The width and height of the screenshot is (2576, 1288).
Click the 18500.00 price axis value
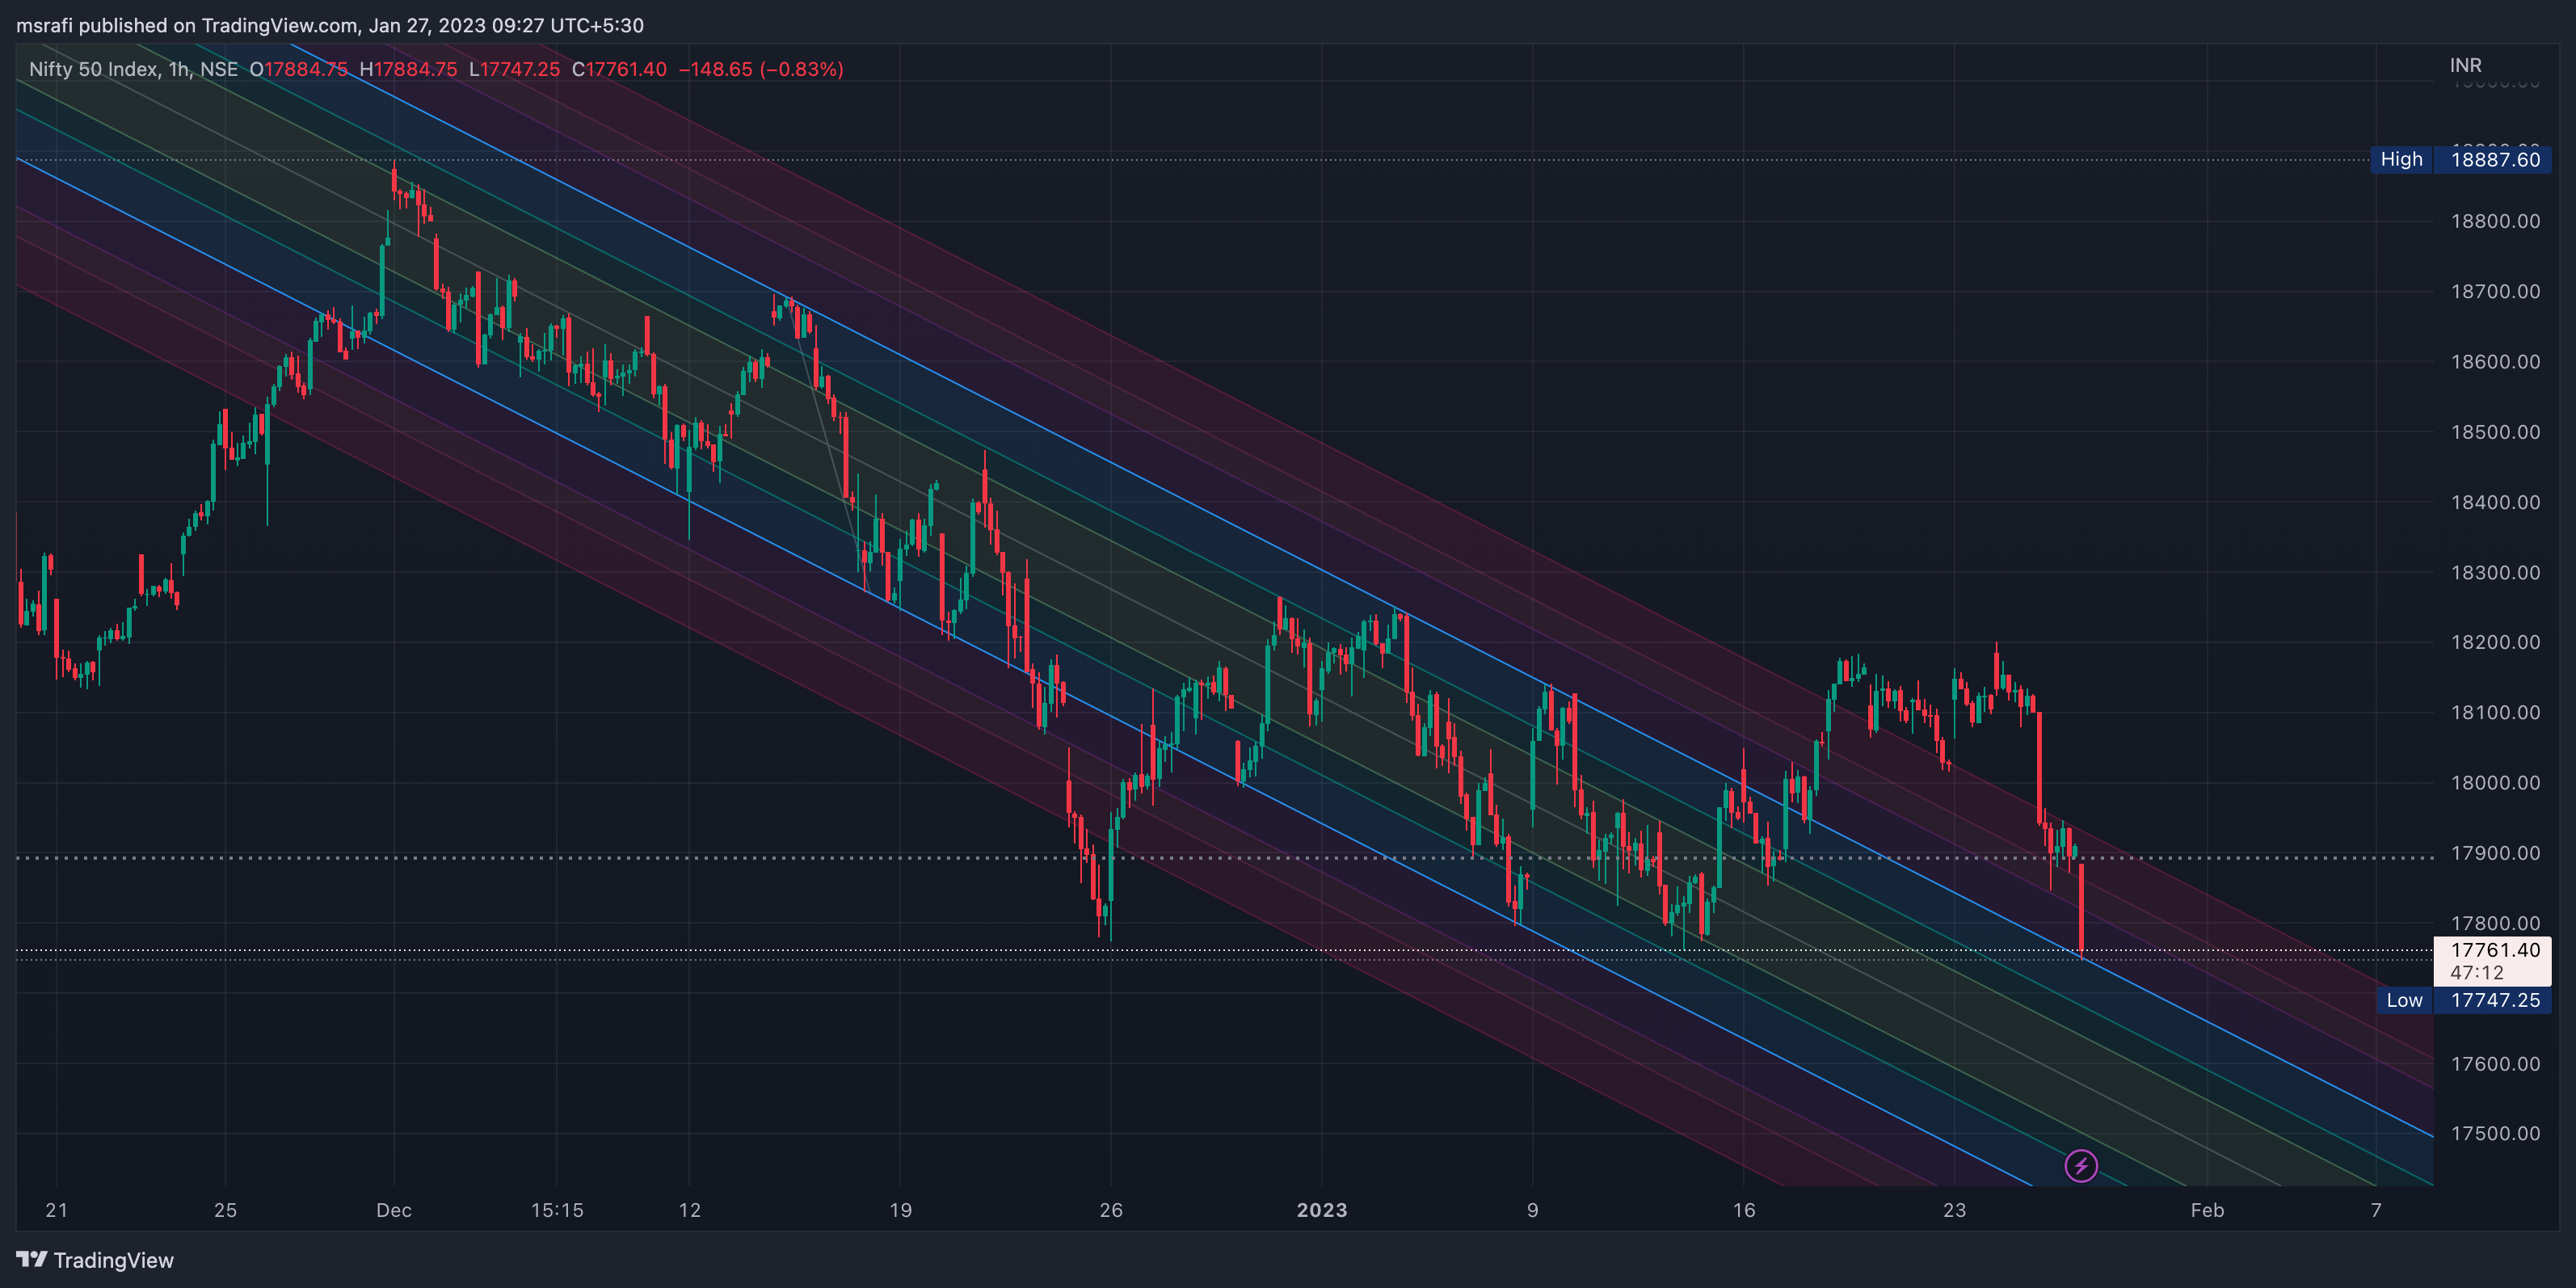coord(2495,432)
